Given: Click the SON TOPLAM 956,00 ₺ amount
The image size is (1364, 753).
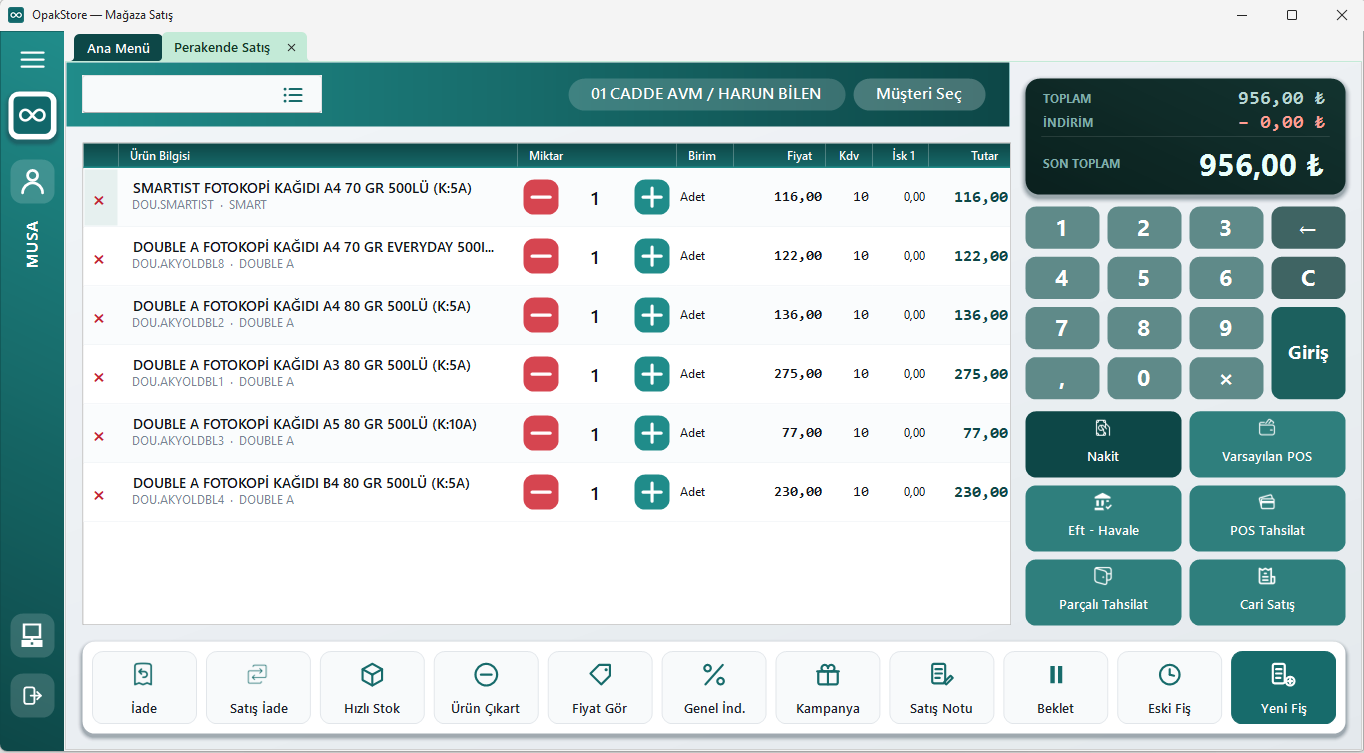Looking at the screenshot, I should [1262, 165].
